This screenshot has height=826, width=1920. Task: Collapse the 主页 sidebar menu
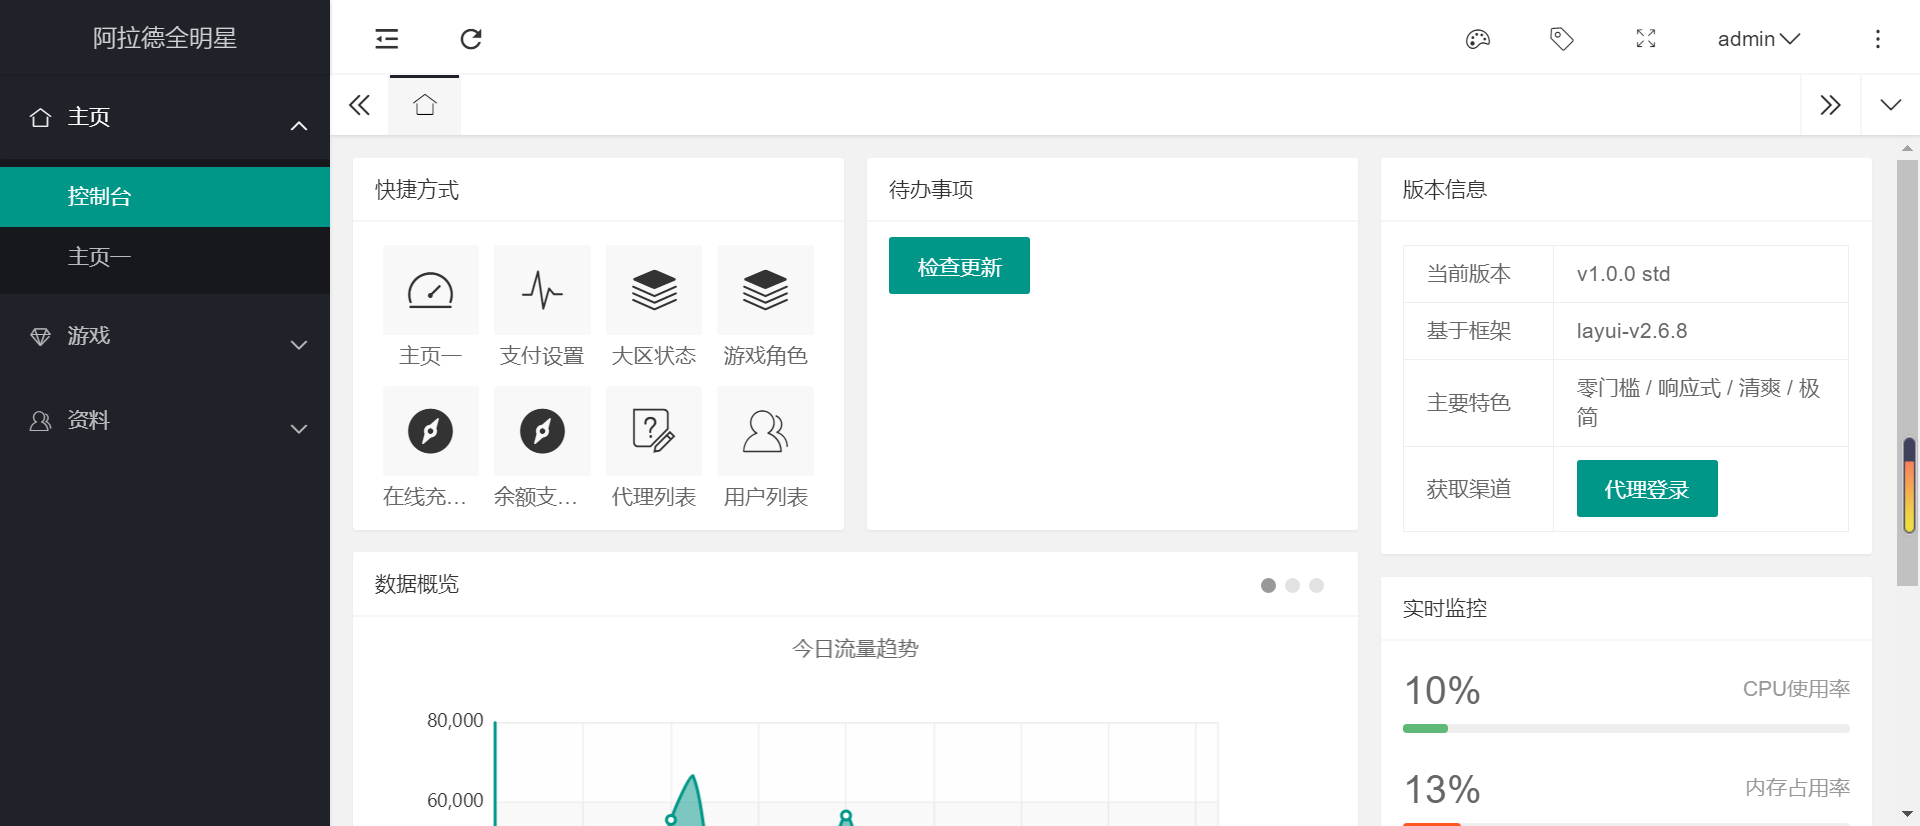[x=165, y=117]
